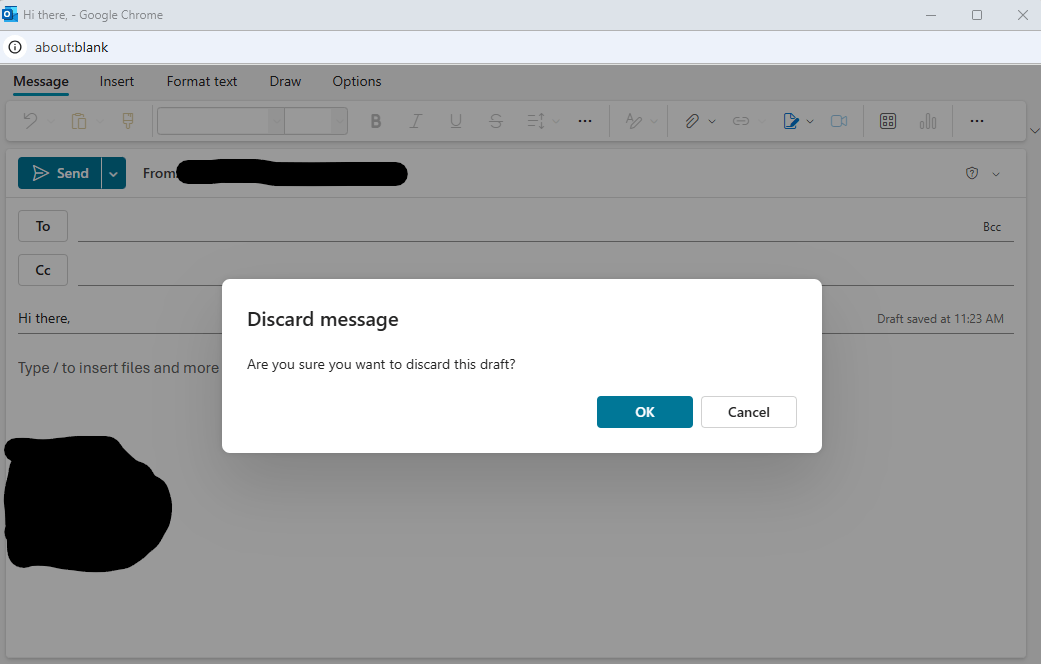Close the Chrome window
The width and height of the screenshot is (1041, 664).
[x=1022, y=15]
